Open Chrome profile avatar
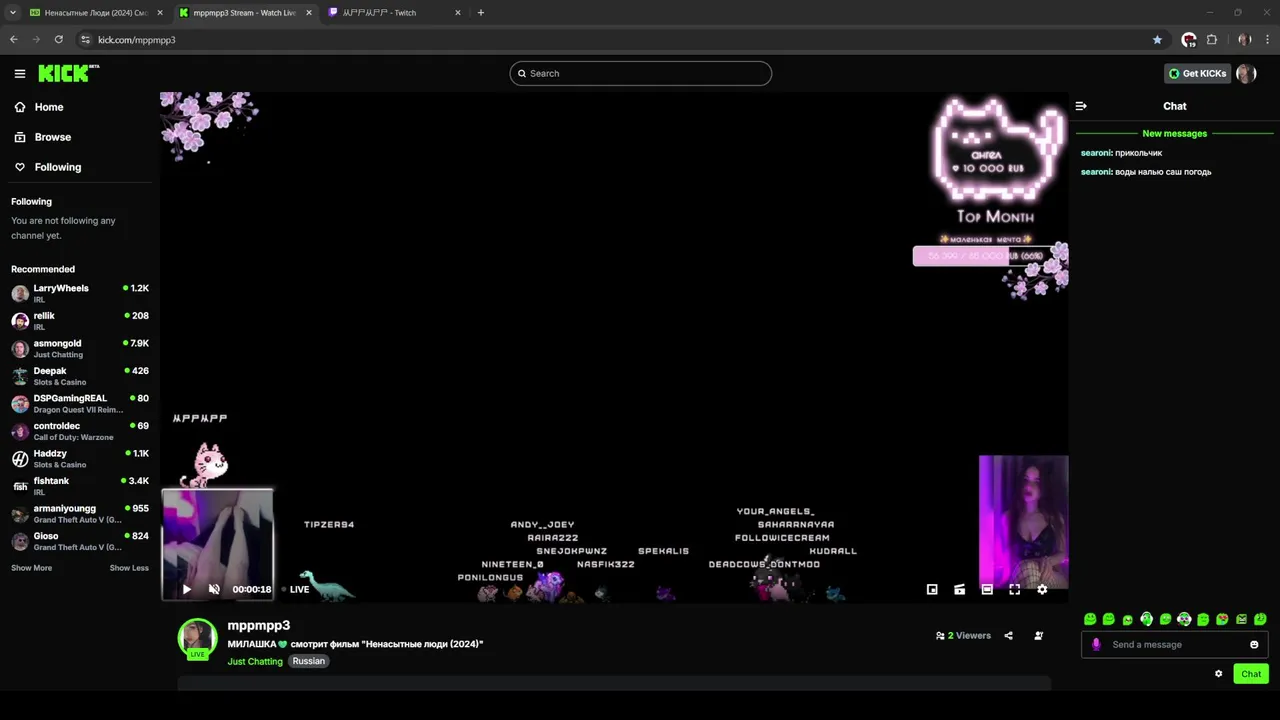Viewport: 1280px width, 720px height. point(1245,40)
